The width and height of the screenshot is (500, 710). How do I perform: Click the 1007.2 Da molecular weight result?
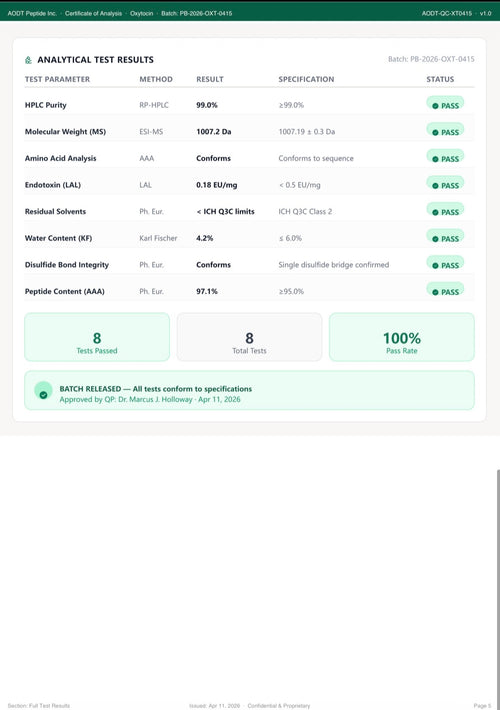point(214,132)
